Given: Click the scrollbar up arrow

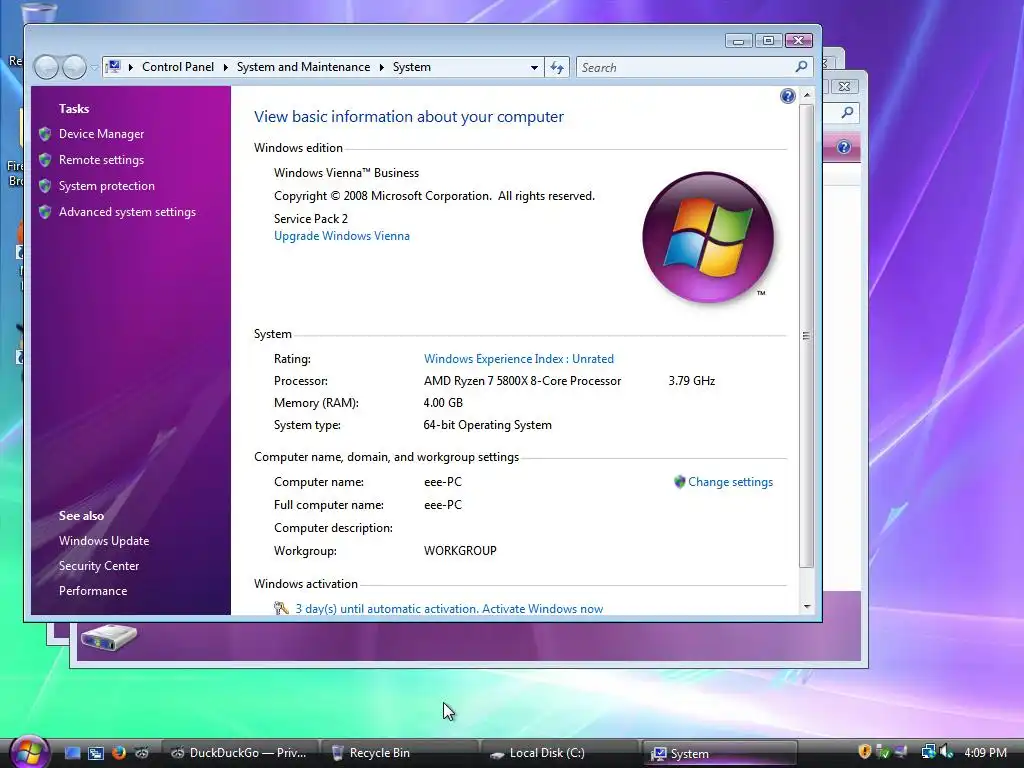Looking at the screenshot, I should click(807, 95).
